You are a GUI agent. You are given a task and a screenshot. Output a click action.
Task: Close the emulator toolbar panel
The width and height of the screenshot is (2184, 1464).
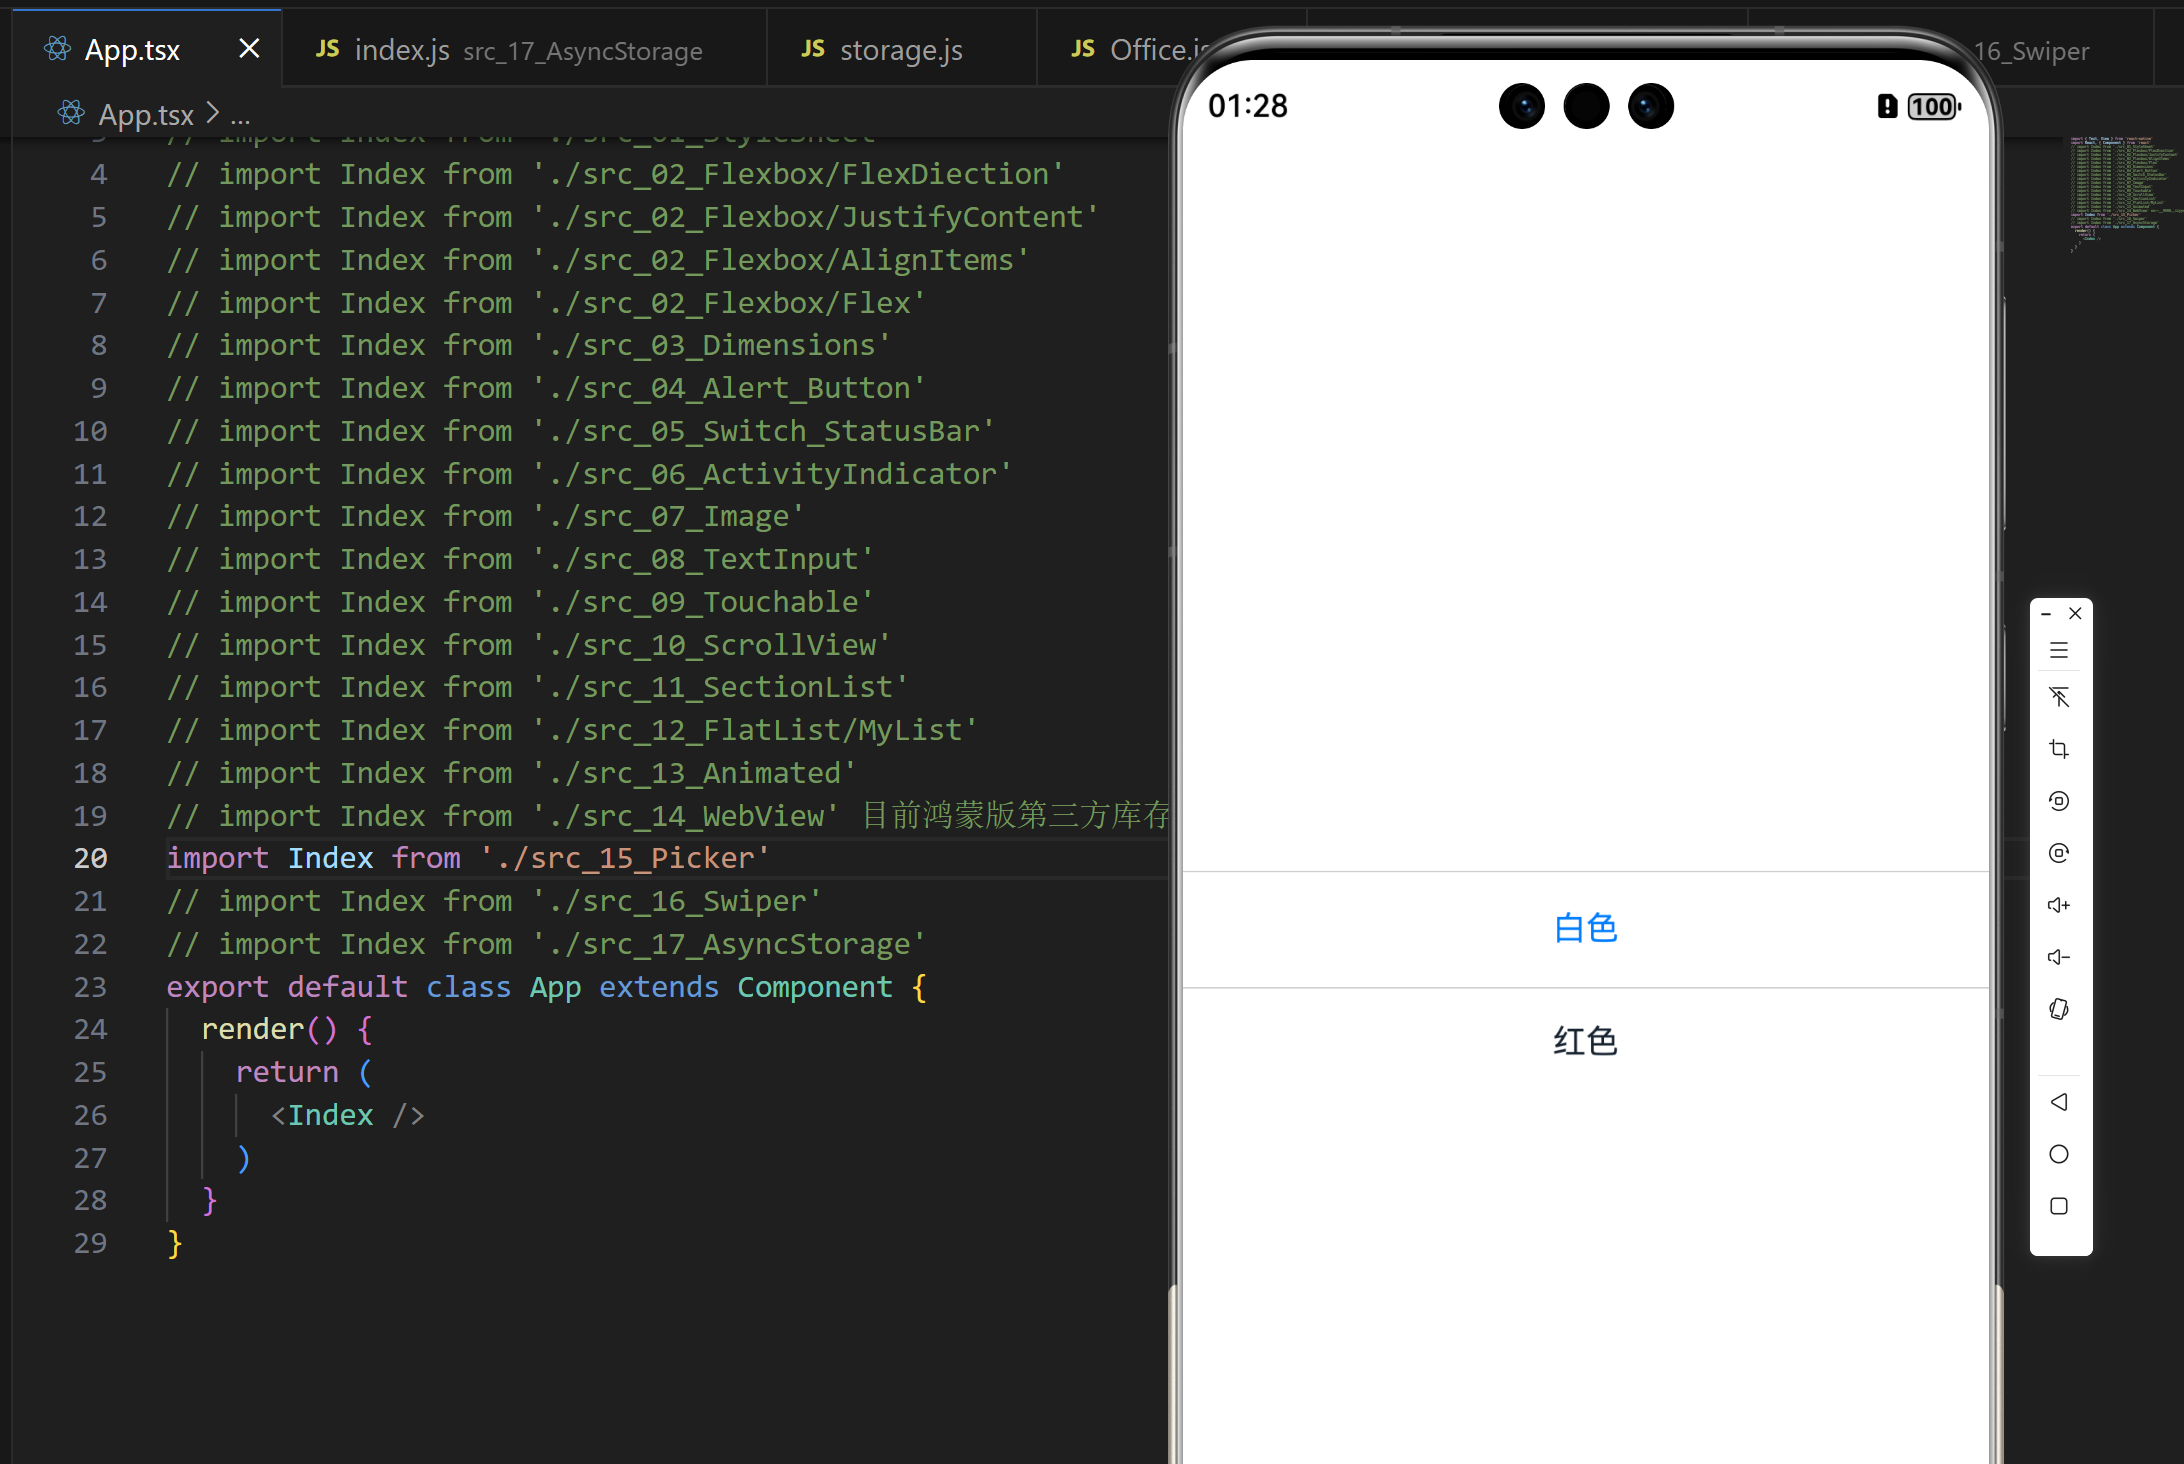tap(2075, 614)
